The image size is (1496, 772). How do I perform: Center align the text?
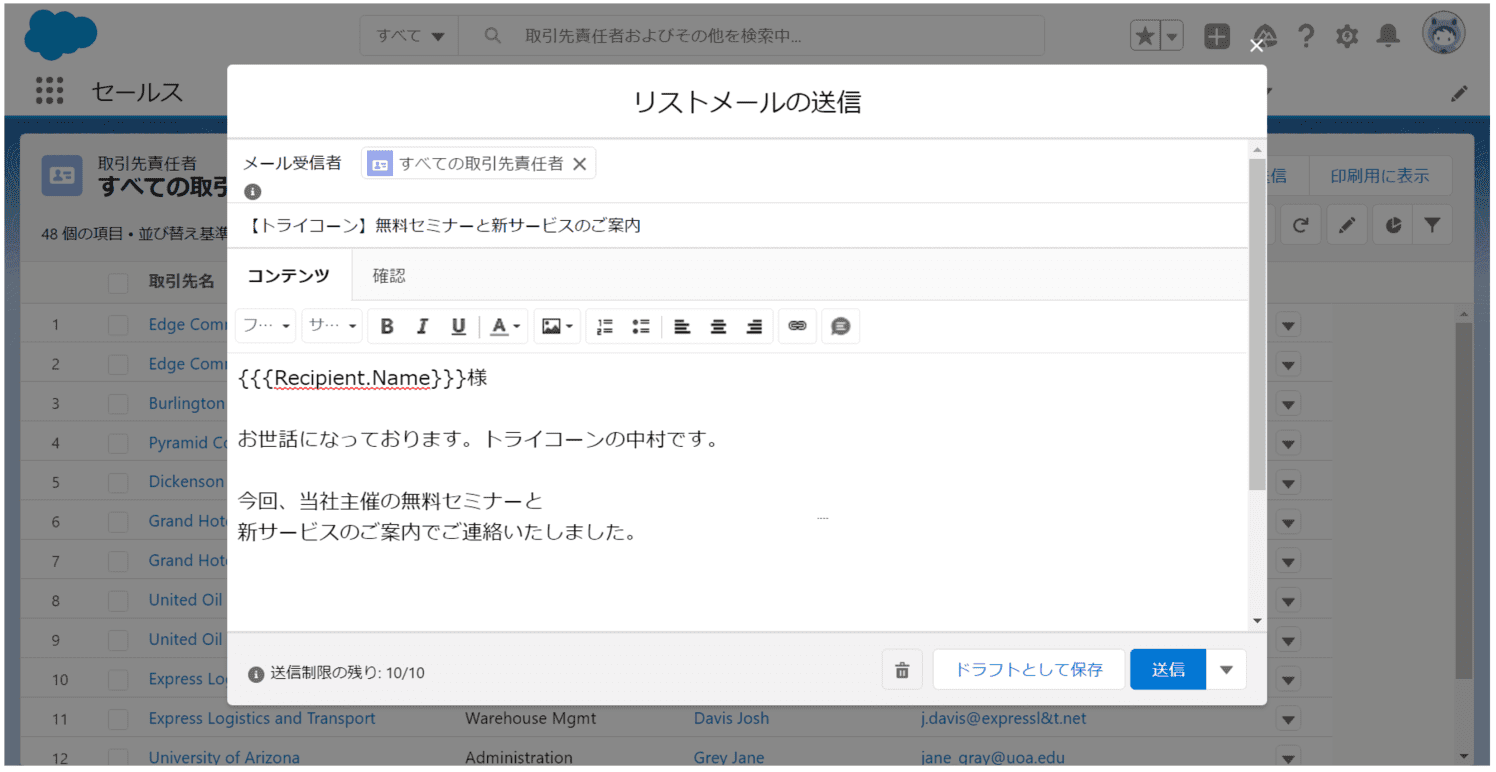tap(718, 326)
